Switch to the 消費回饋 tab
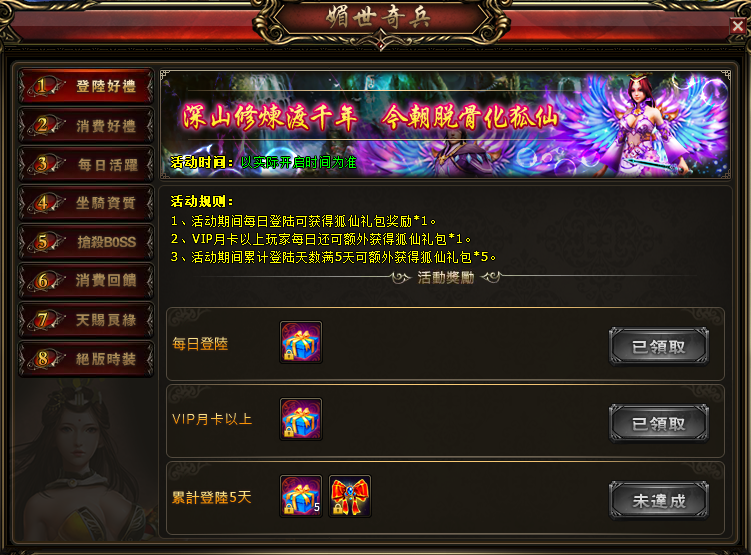The height and width of the screenshot is (555, 751). coord(86,281)
